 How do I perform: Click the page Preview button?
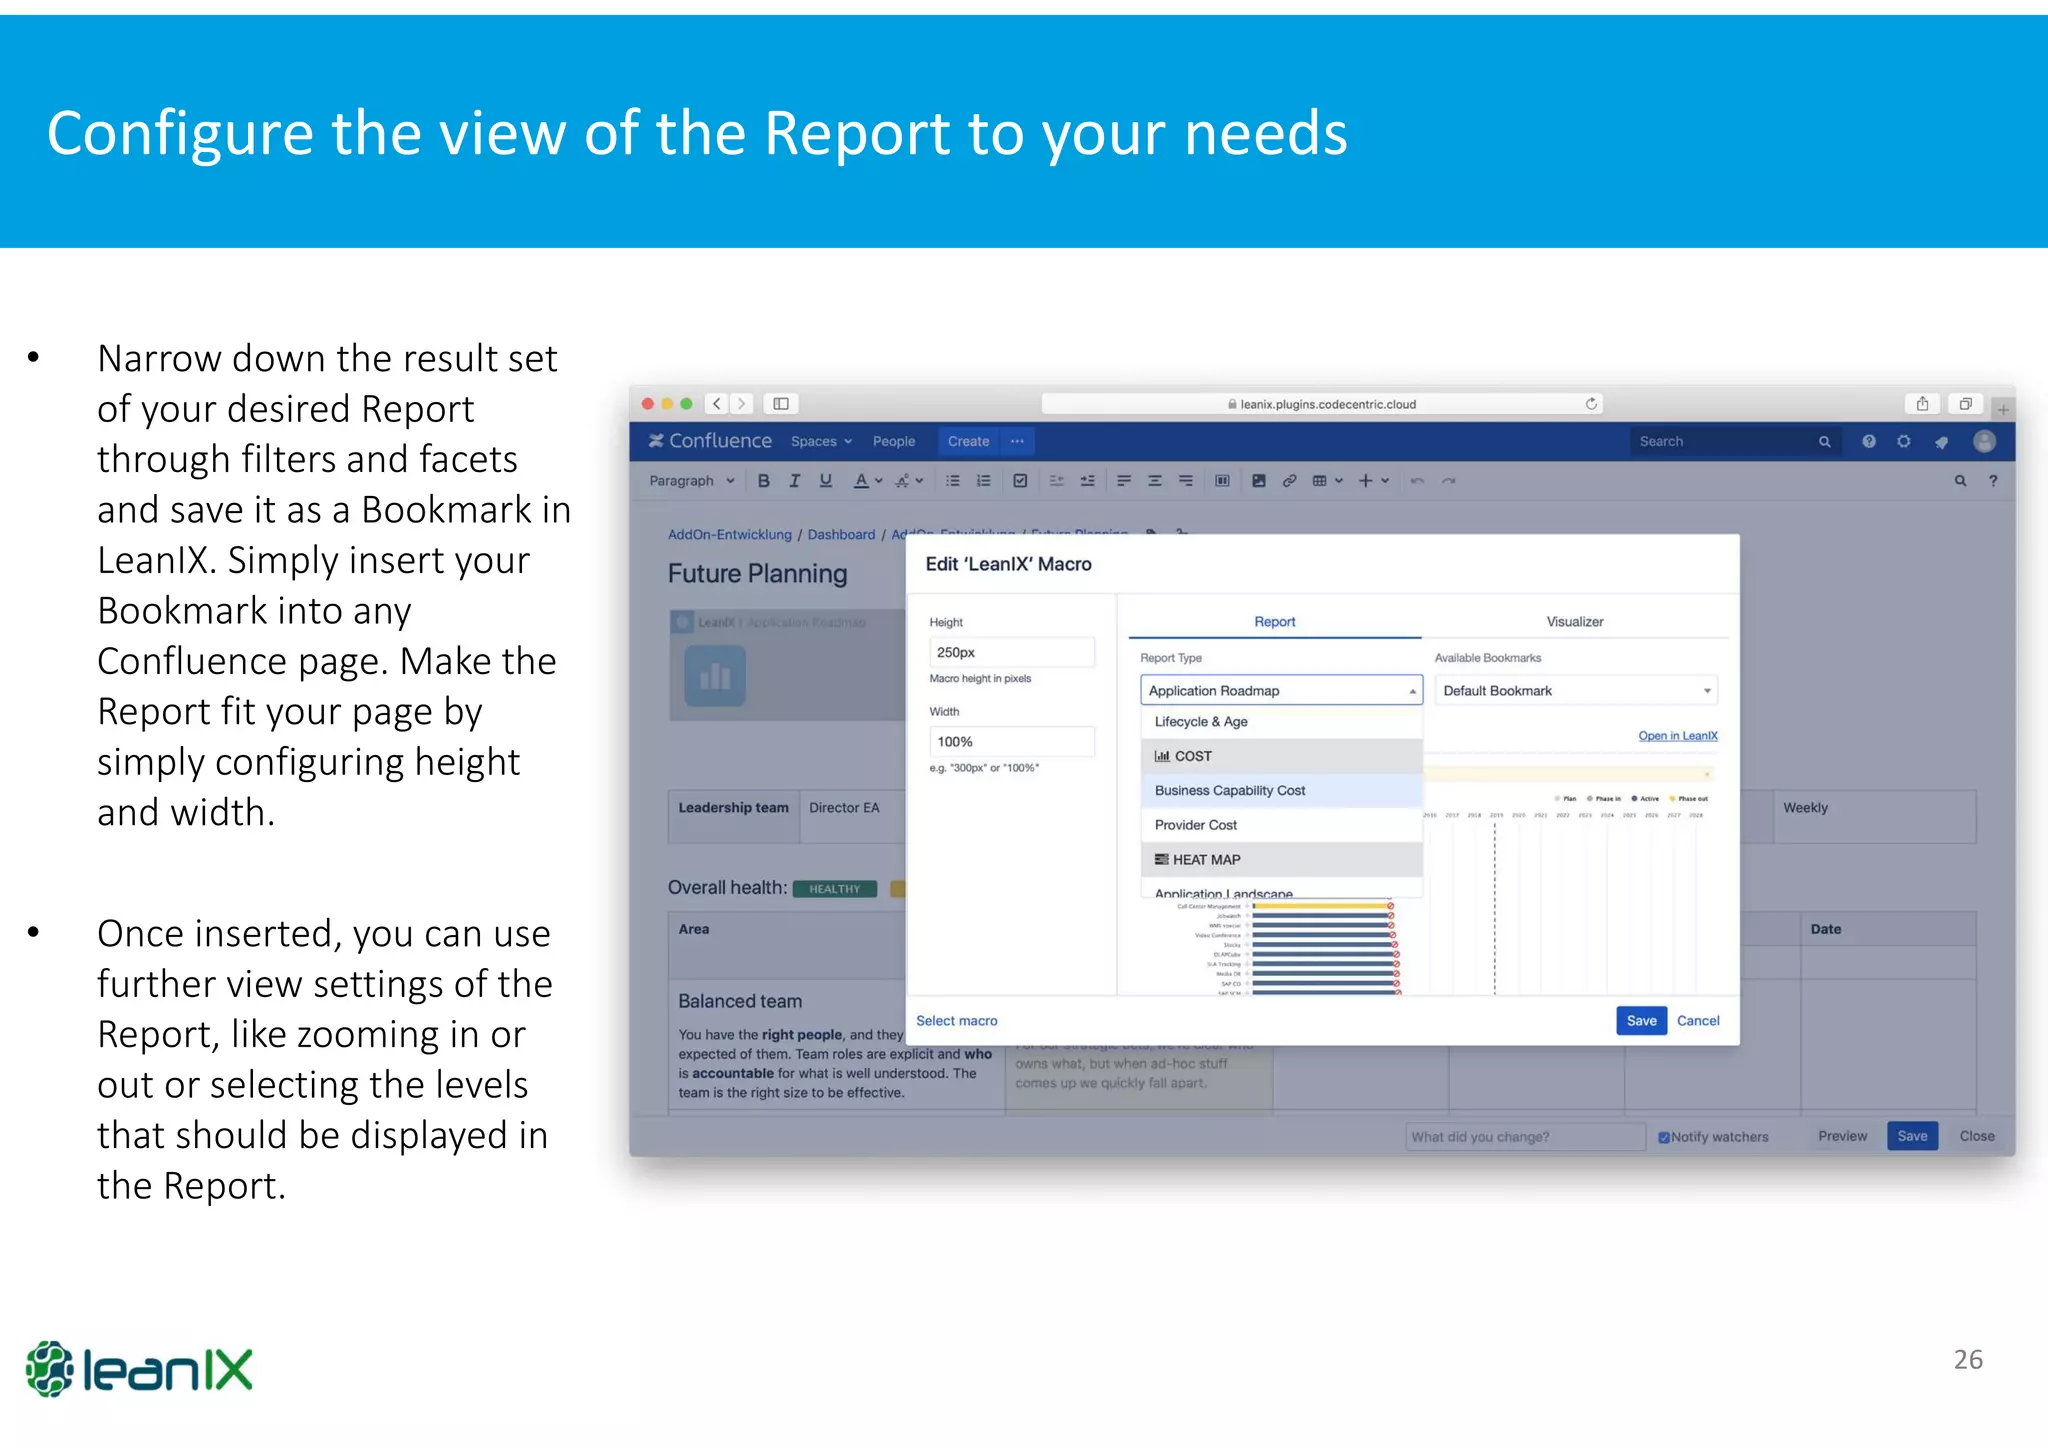1843,1136
